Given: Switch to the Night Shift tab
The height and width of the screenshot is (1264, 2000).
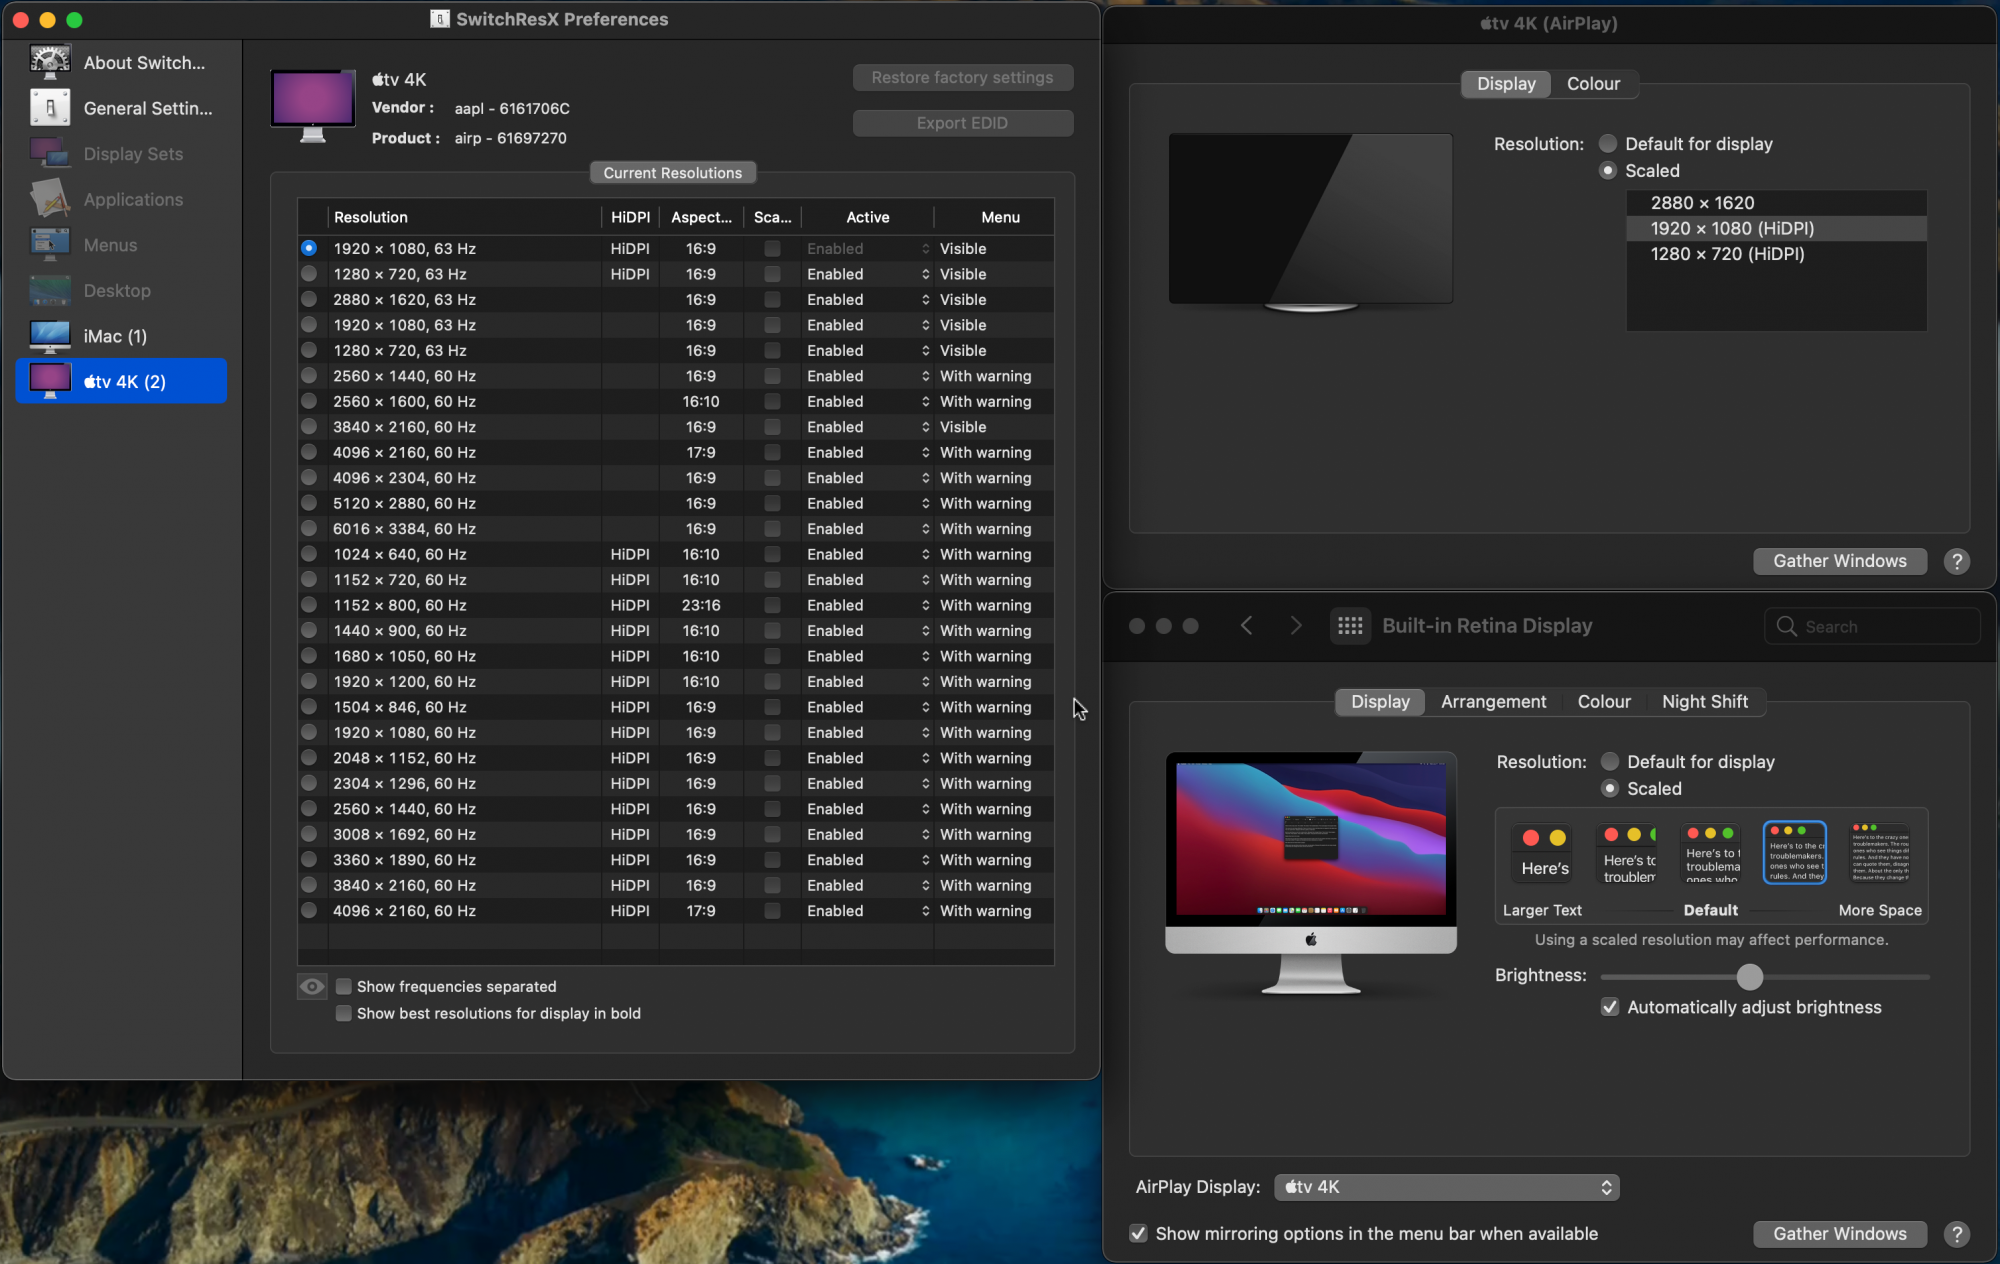Looking at the screenshot, I should pos(1704,702).
